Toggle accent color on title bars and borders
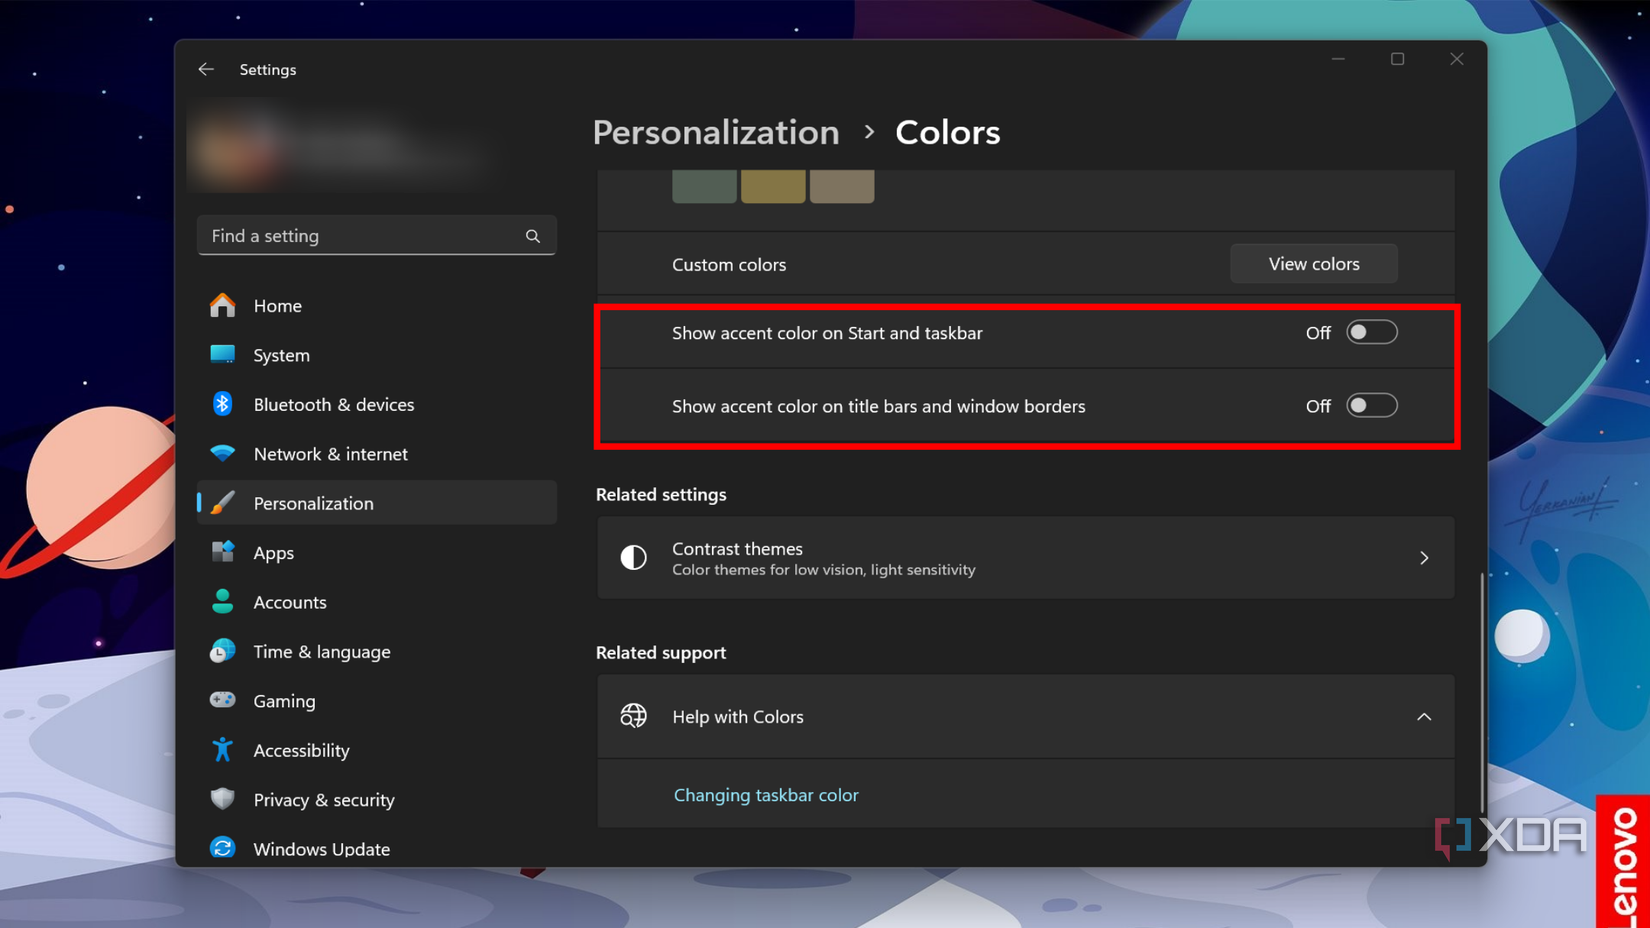The height and width of the screenshot is (928, 1650). [x=1371, y=406]
